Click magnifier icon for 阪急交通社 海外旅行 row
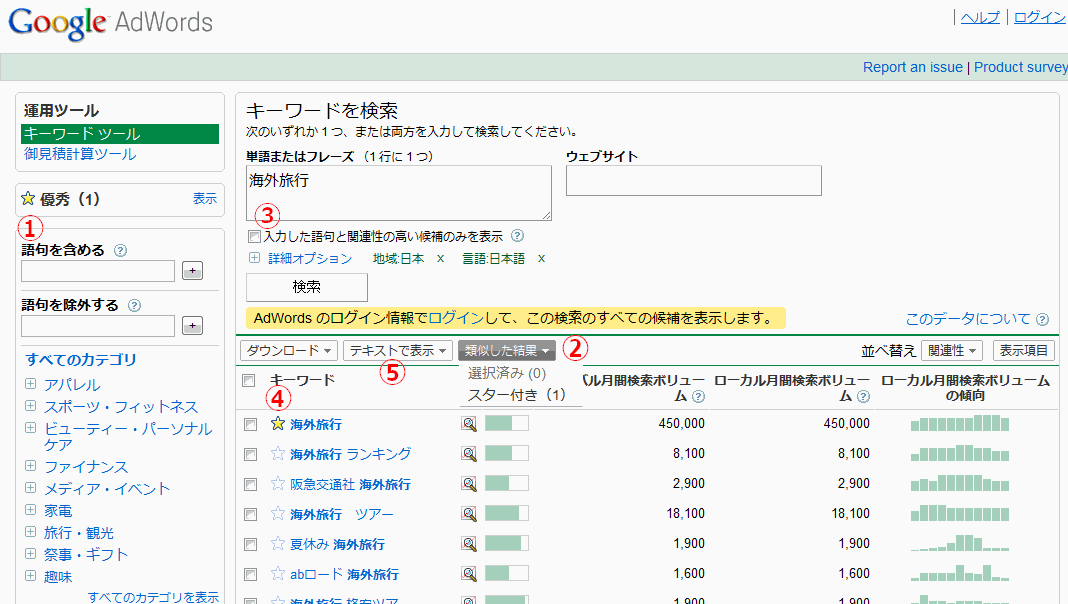1068x604 pixels. point(468,484)
